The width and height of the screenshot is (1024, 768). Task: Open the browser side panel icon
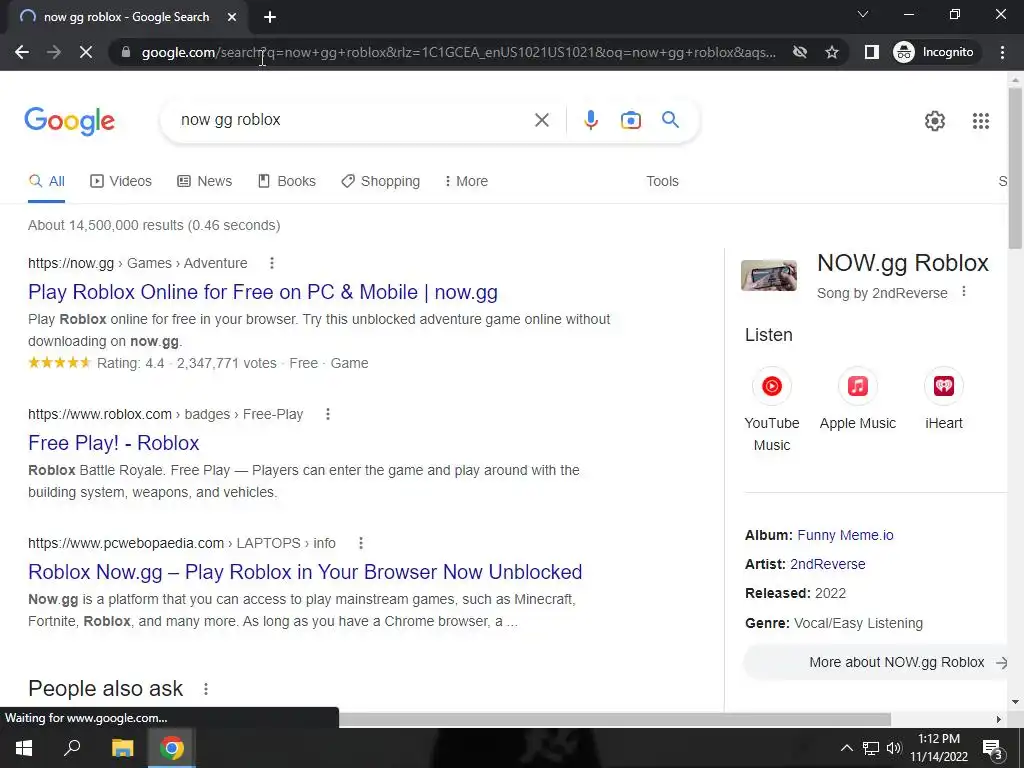coord(871,52)
